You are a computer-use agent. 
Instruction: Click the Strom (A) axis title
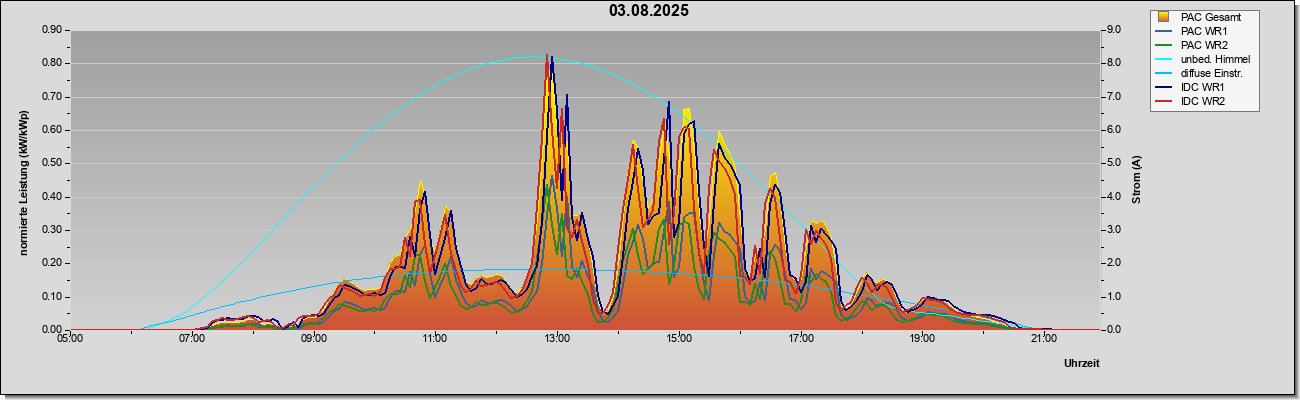(1136, 180)
